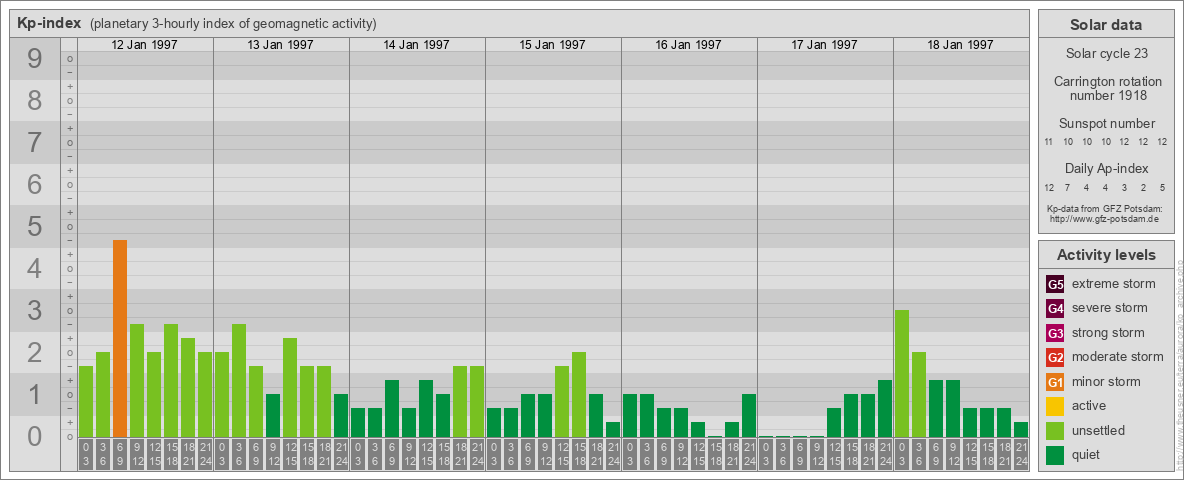Click the 15-18 bar on 15 Jan

578,394
